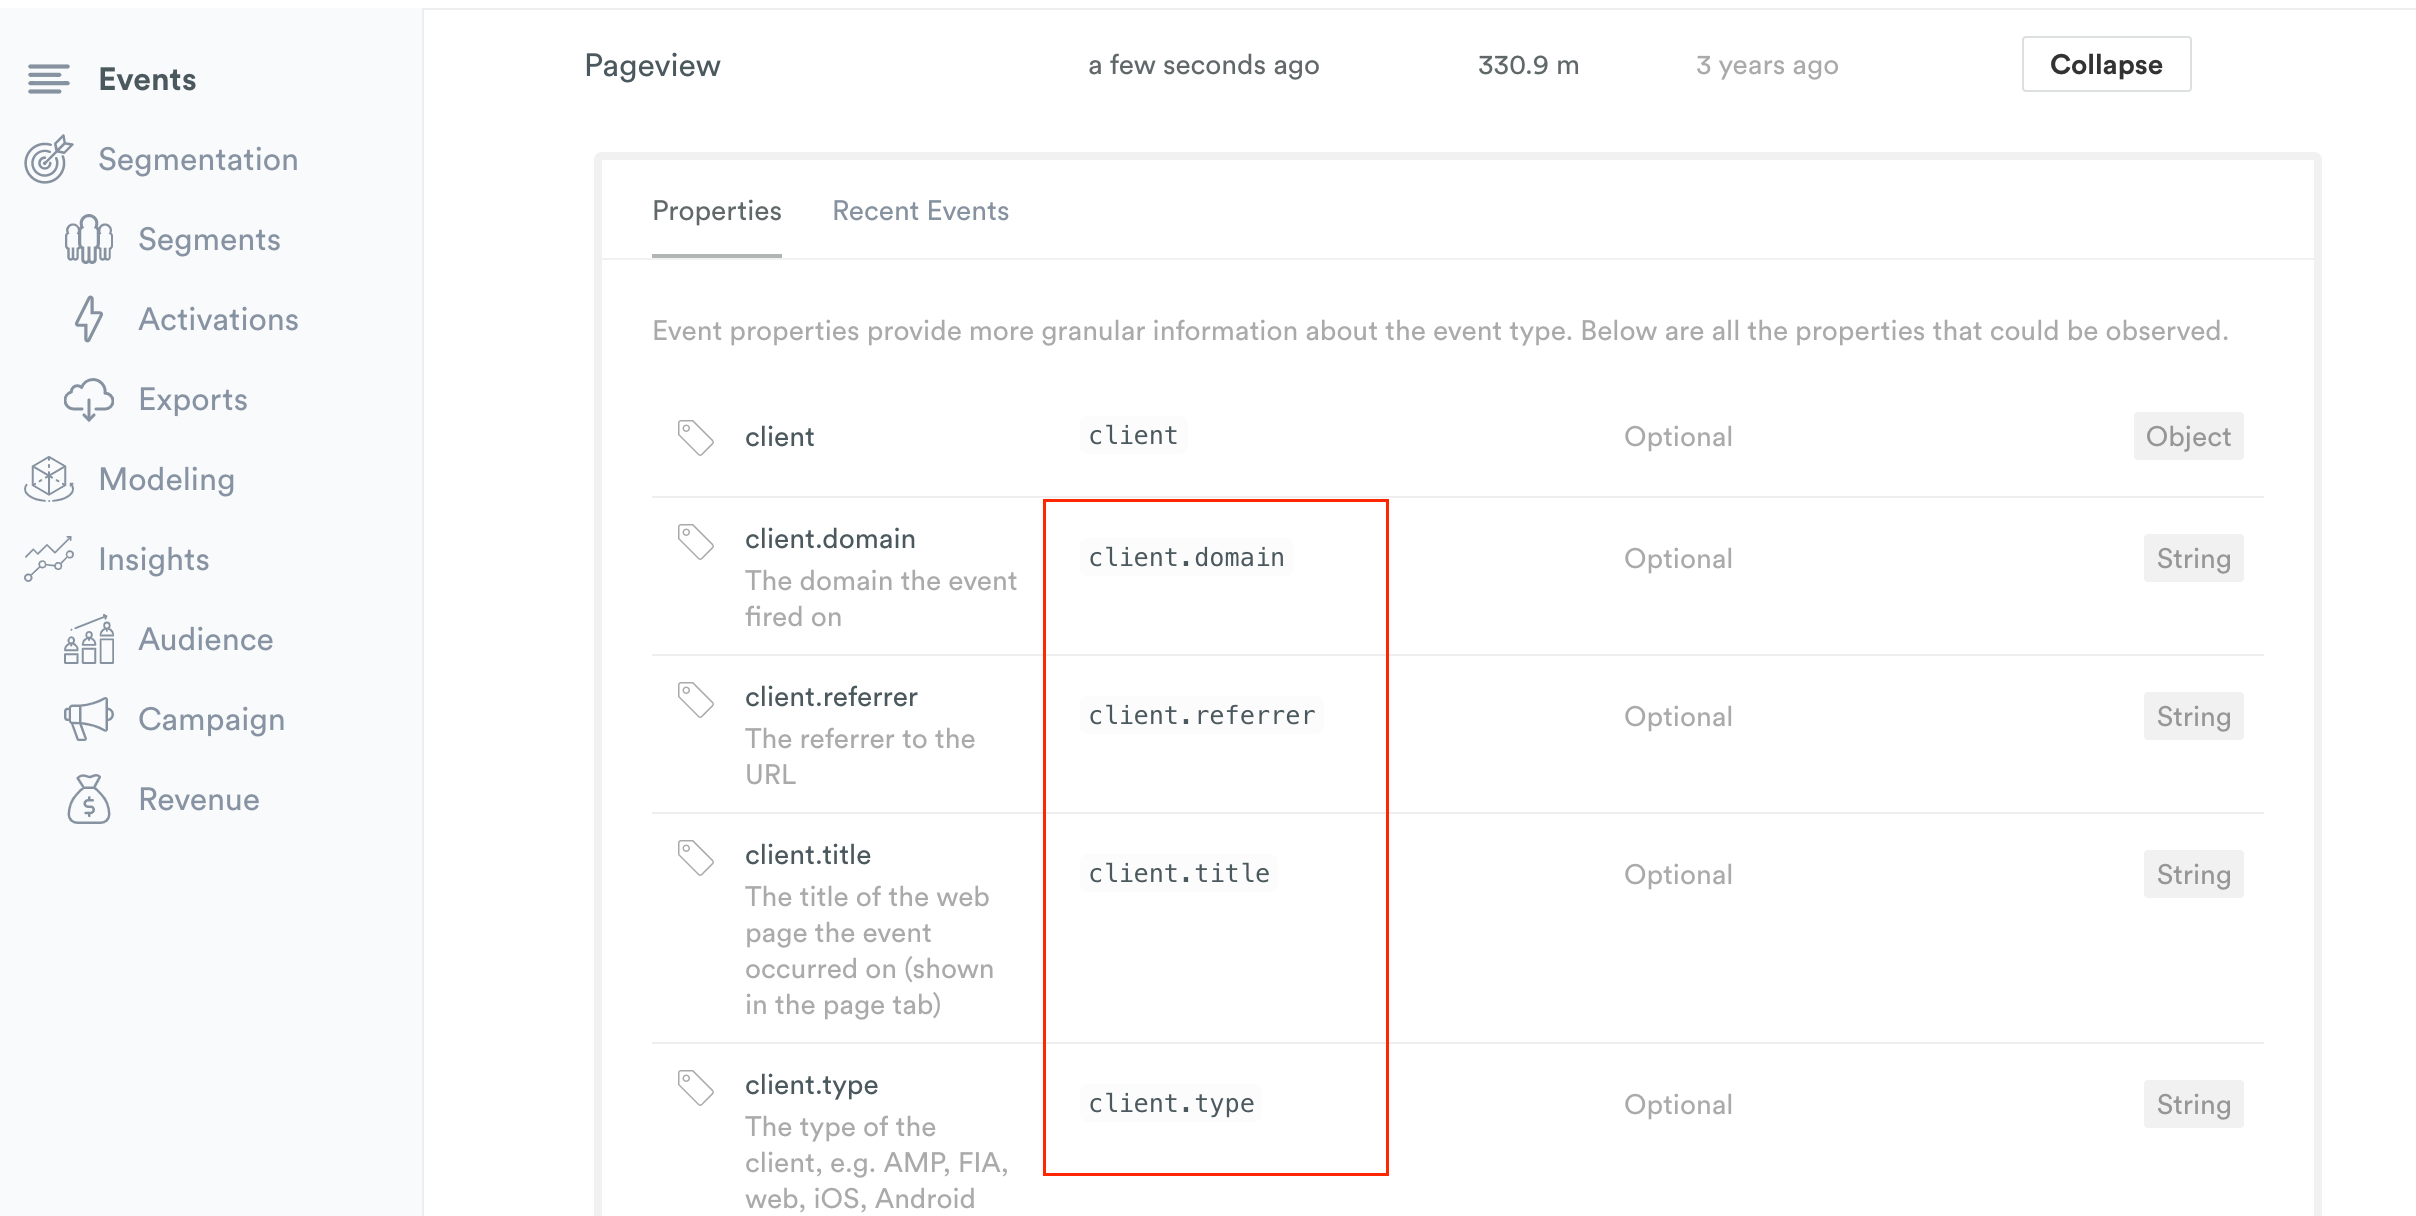Image resolution: width=2416 pixels, height=1216 pixels.
Task: Click the client.domain code key
Action: (1186, 557)
